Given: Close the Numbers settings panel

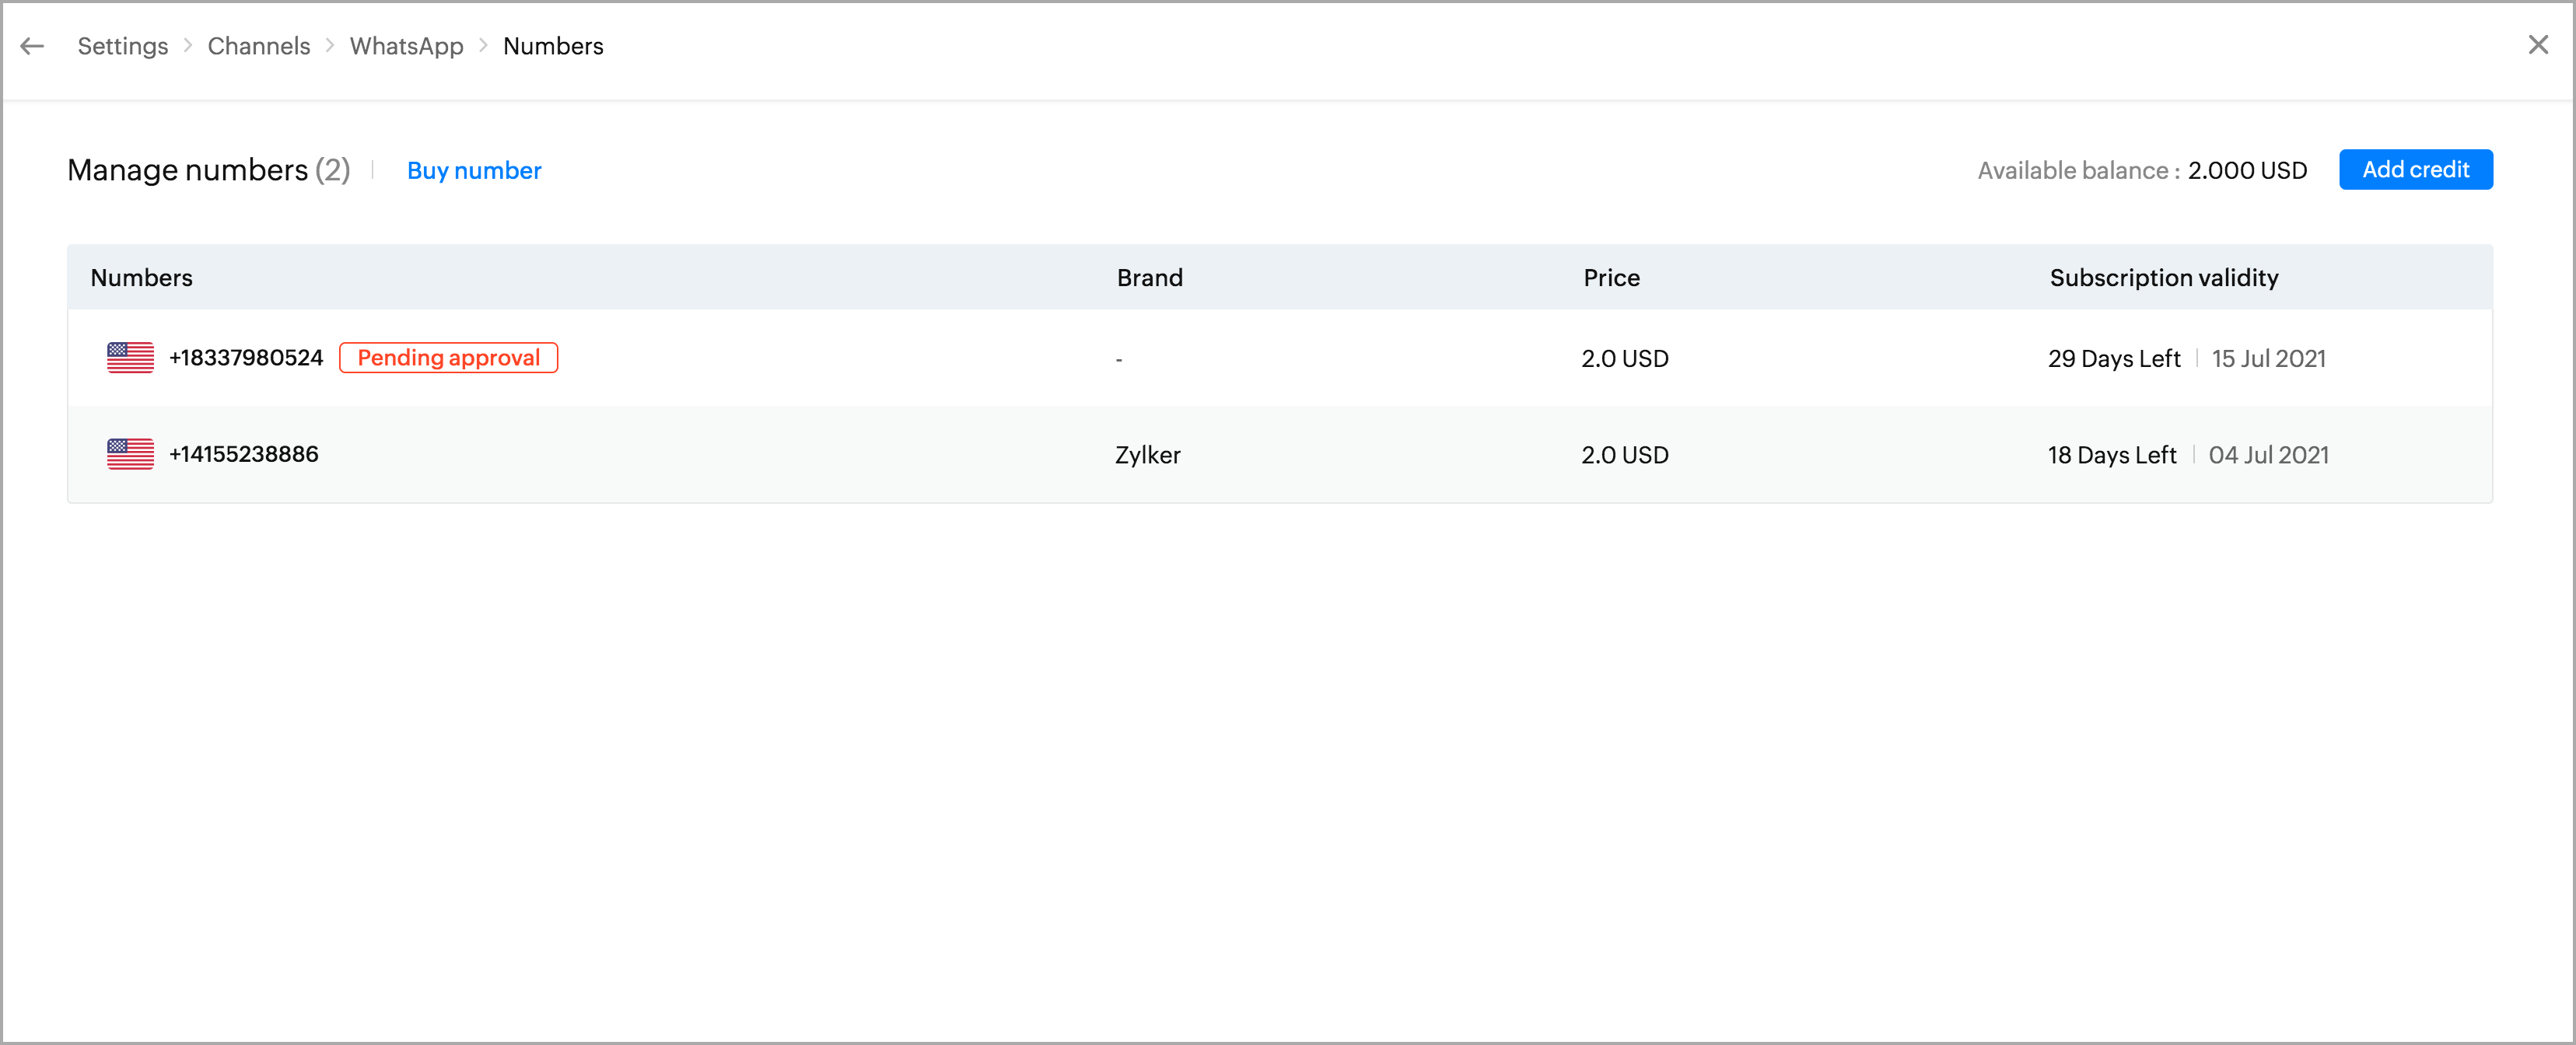Looking at the screenshot, I should point(2537,45).
